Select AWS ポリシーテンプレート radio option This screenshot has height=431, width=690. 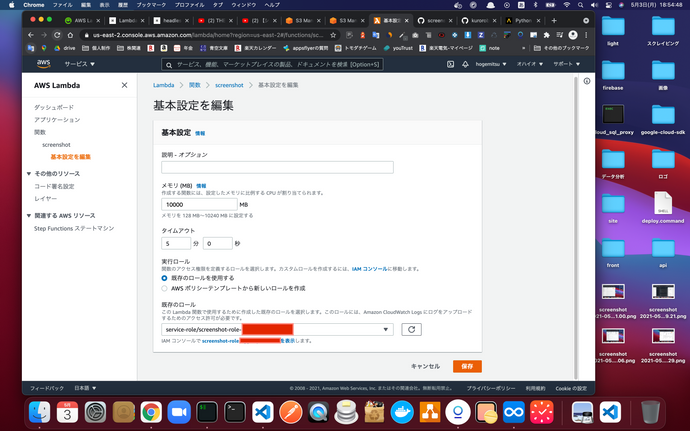tap(164, 288)
